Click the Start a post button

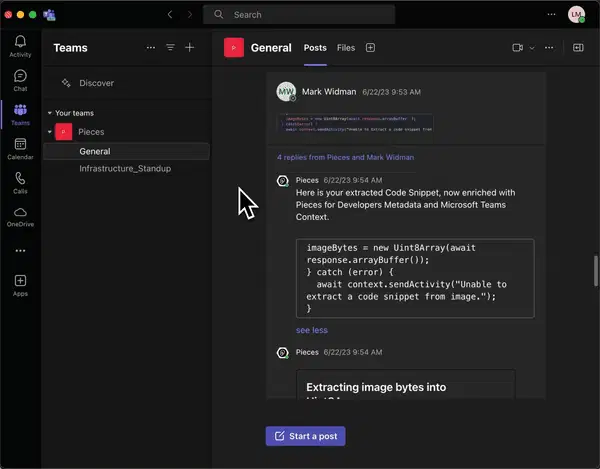click(305, 436)
